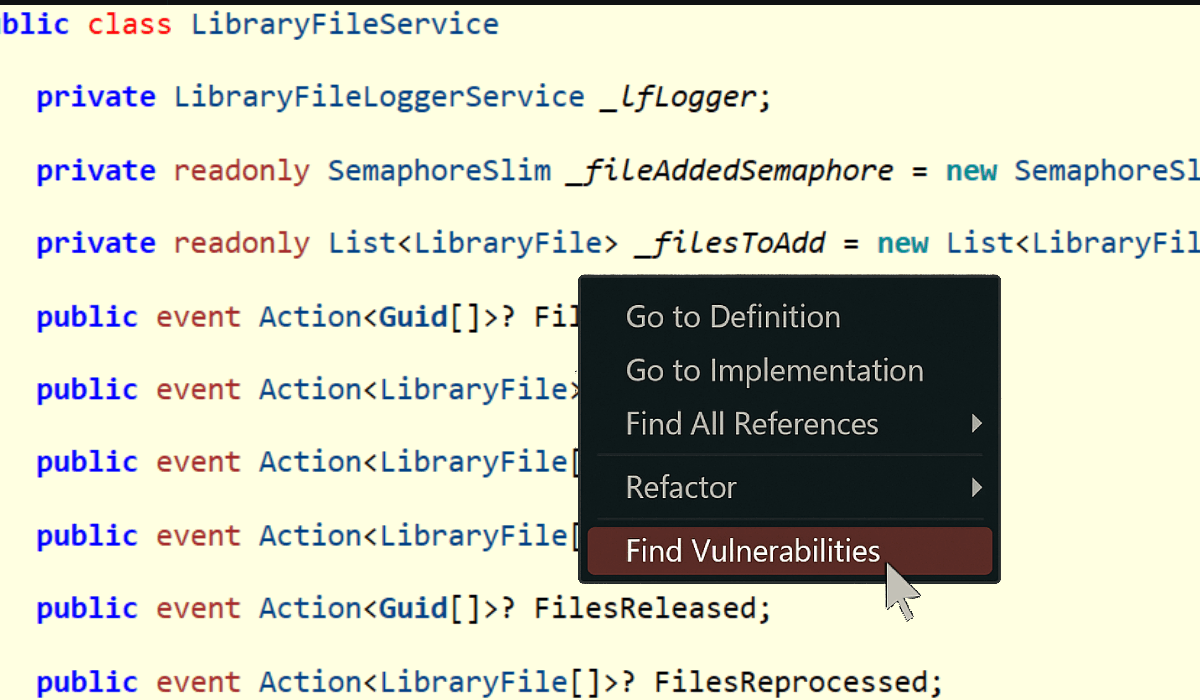This screenshot has width=1200, height=700.
Task: Click the public keyword on FilesReprocessed line
Action: [x=87, y=682]
